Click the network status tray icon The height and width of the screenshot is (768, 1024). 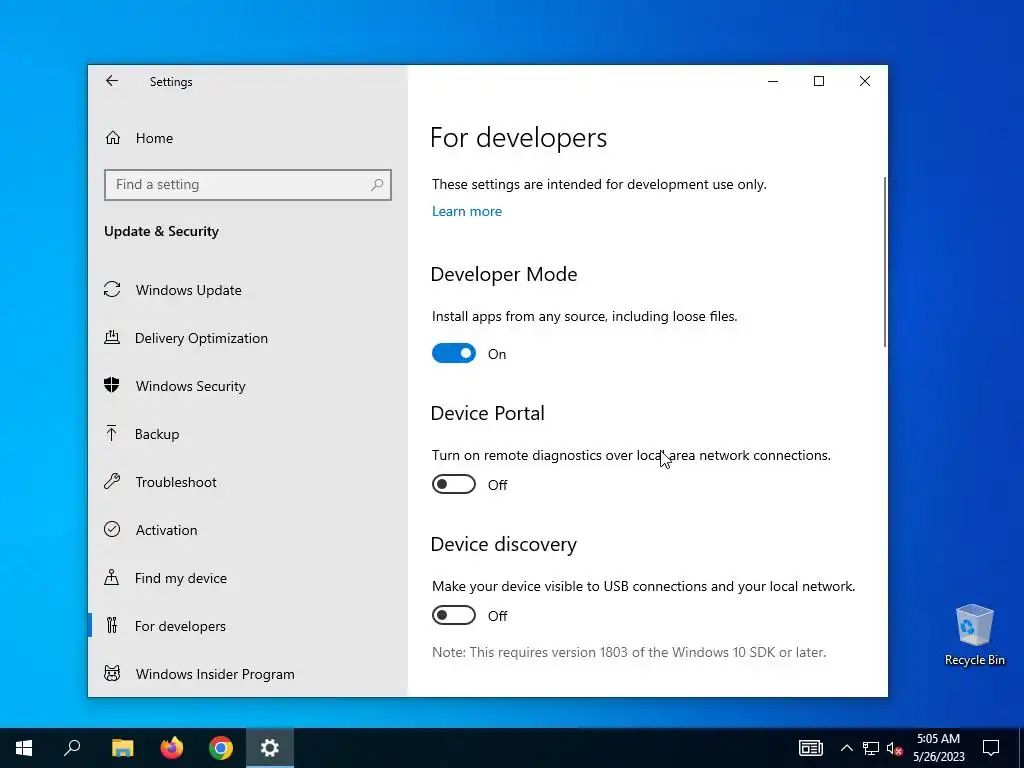point(871,748)
